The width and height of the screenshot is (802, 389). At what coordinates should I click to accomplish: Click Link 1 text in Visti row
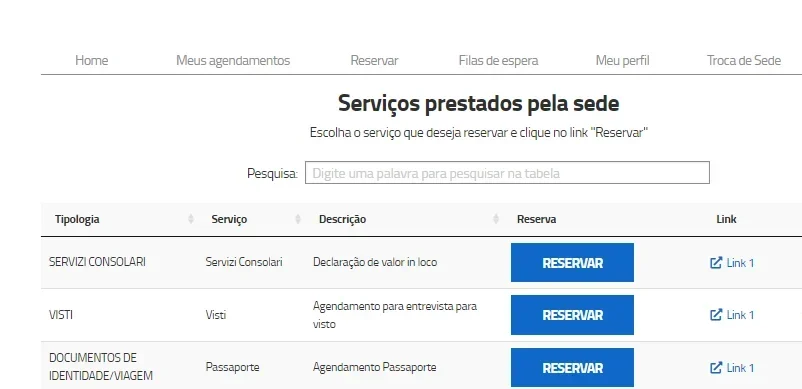[740, 314]
